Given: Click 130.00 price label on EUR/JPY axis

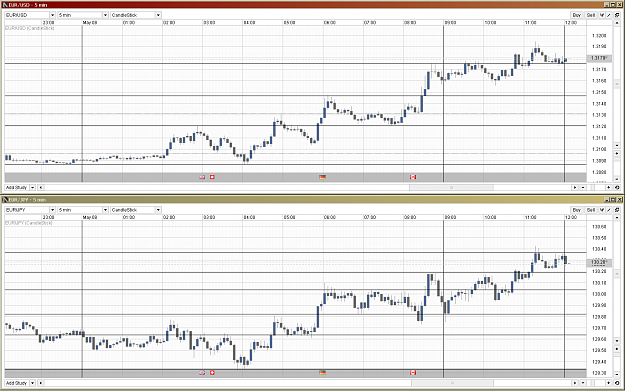Looking at the screenshot, I should click(x=599, y=294).
